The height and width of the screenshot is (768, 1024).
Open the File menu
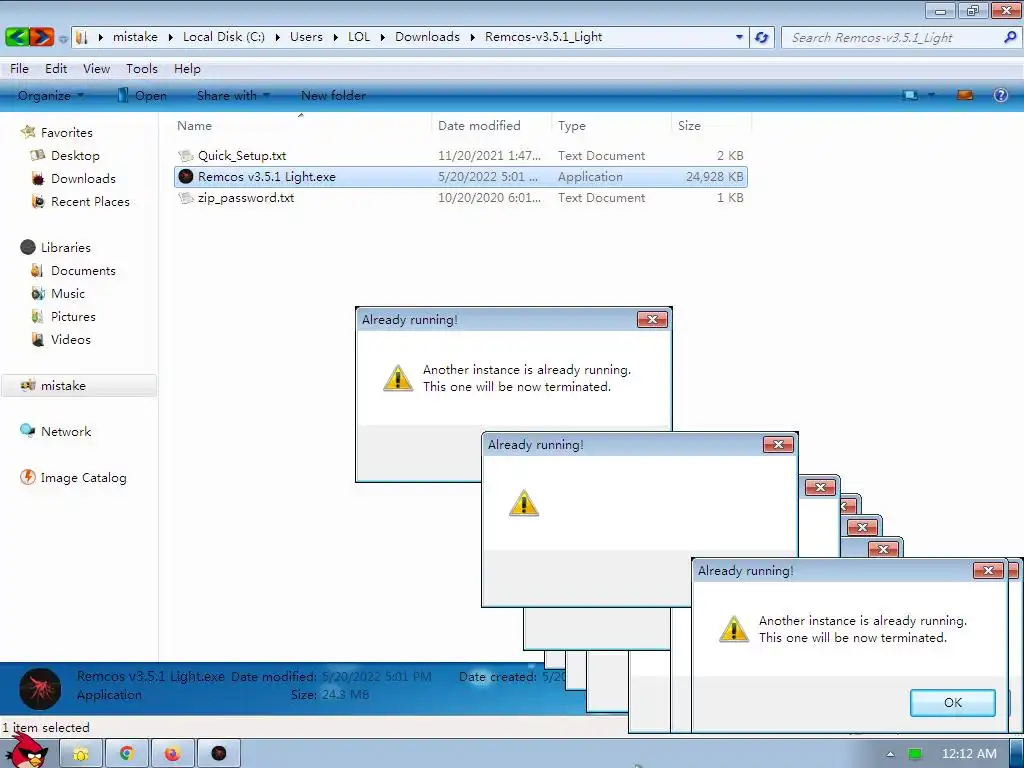pyautogui.click(x=19, y=69)
